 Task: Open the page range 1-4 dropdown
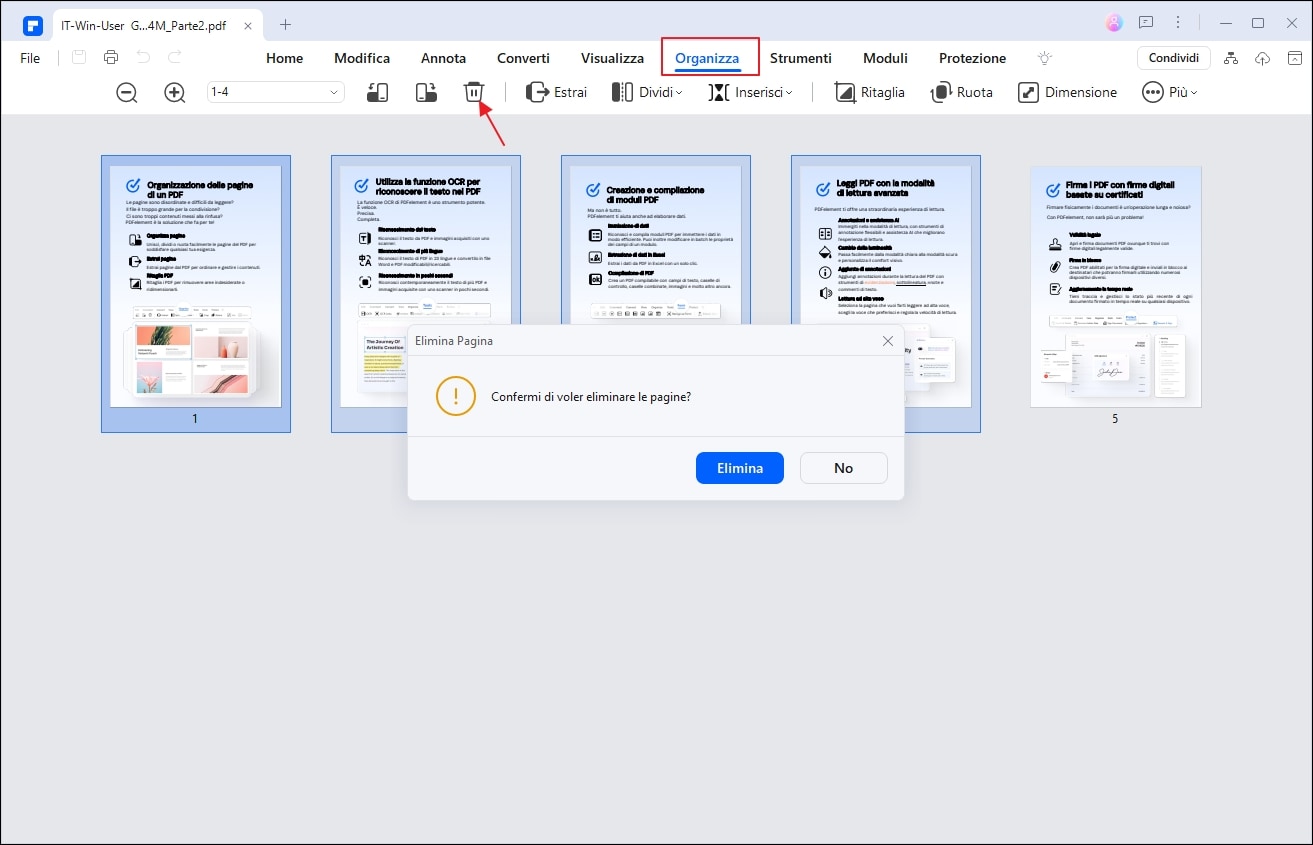[275, 92]
